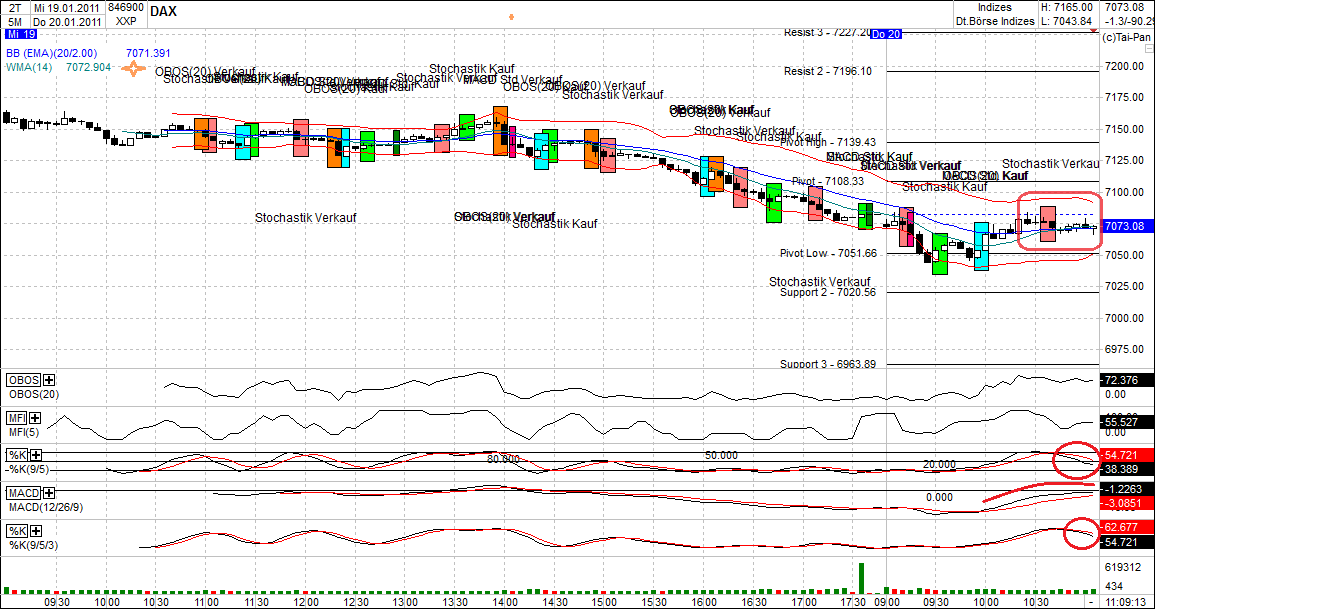Click the Do 20 day marker
The height and width of the screenshot is (609, 1323).
886,34
